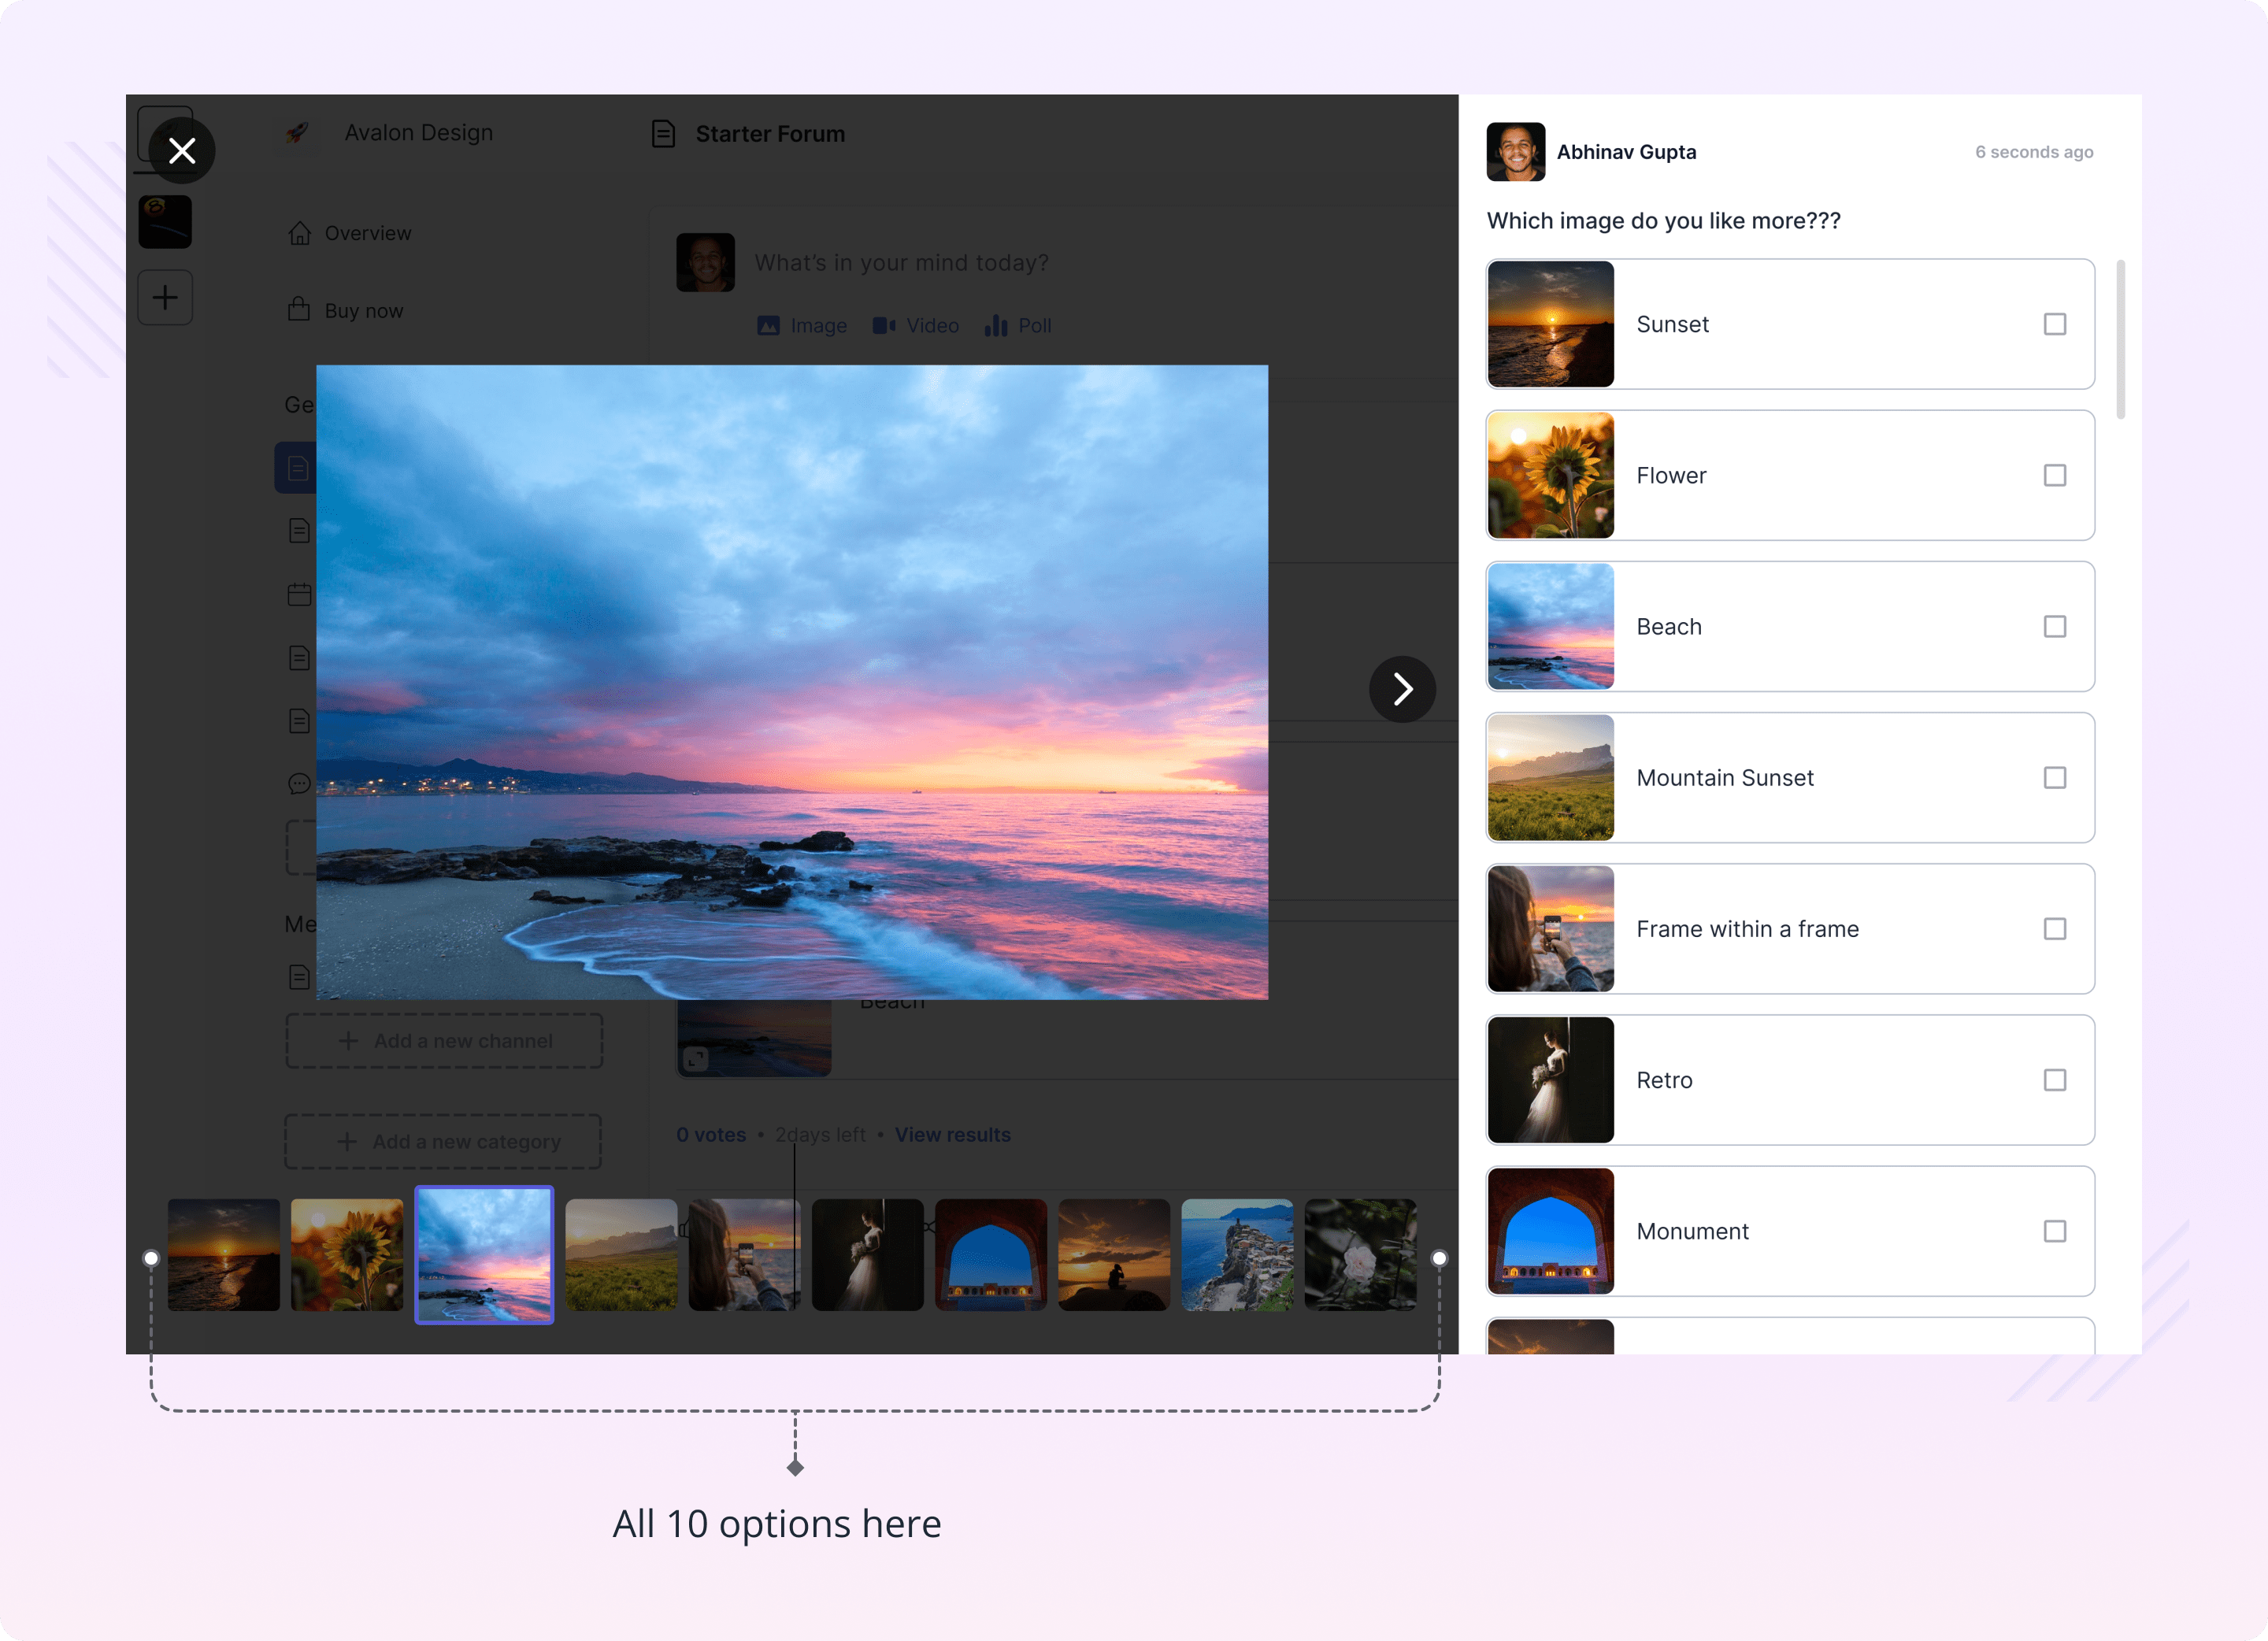The image size is (2268, 1641).
Task: Click the chat bubble channel icon
Action: (x=299, y=783)
